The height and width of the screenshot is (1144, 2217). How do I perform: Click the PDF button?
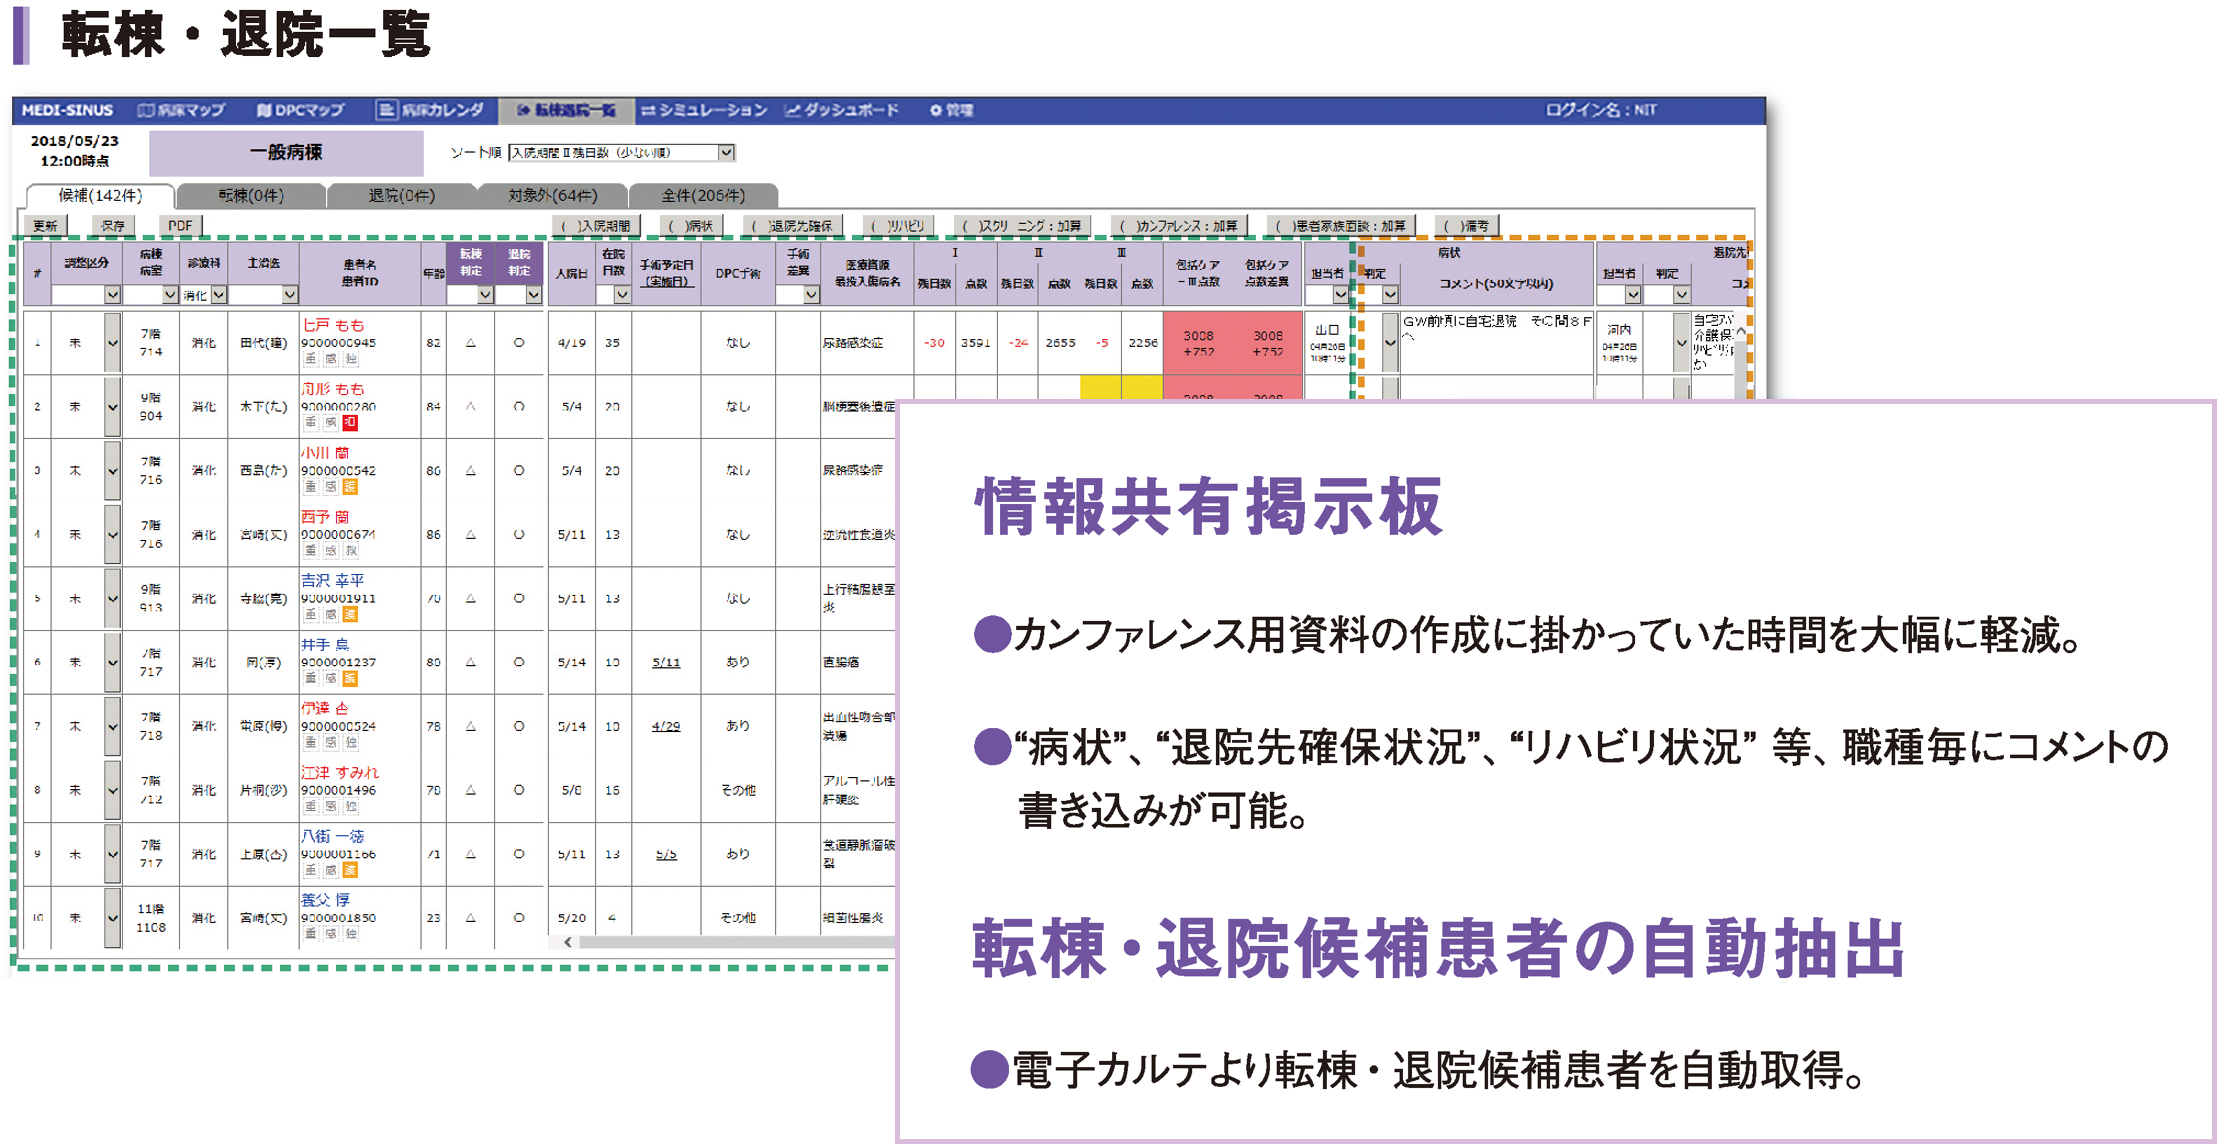tap(180, 226)
